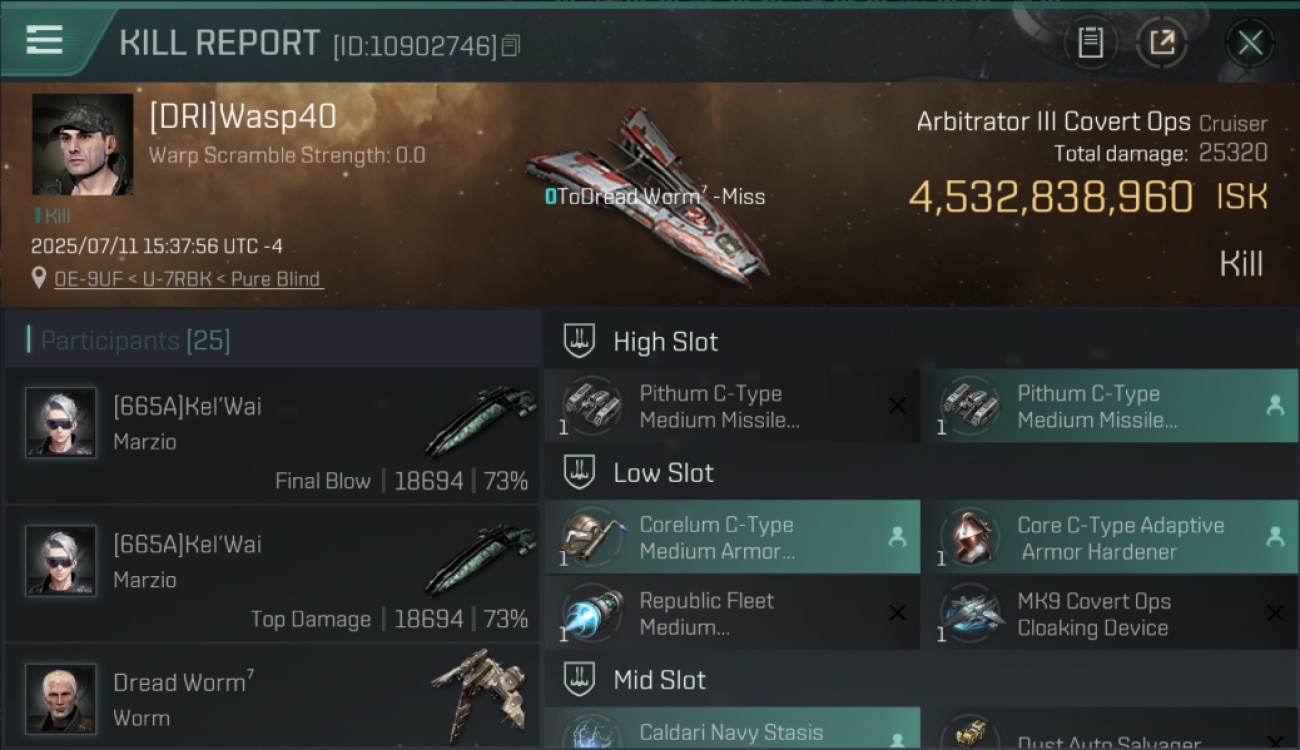Select Core C-Type Adaptive Armor Hardener

click(1108, 537)
